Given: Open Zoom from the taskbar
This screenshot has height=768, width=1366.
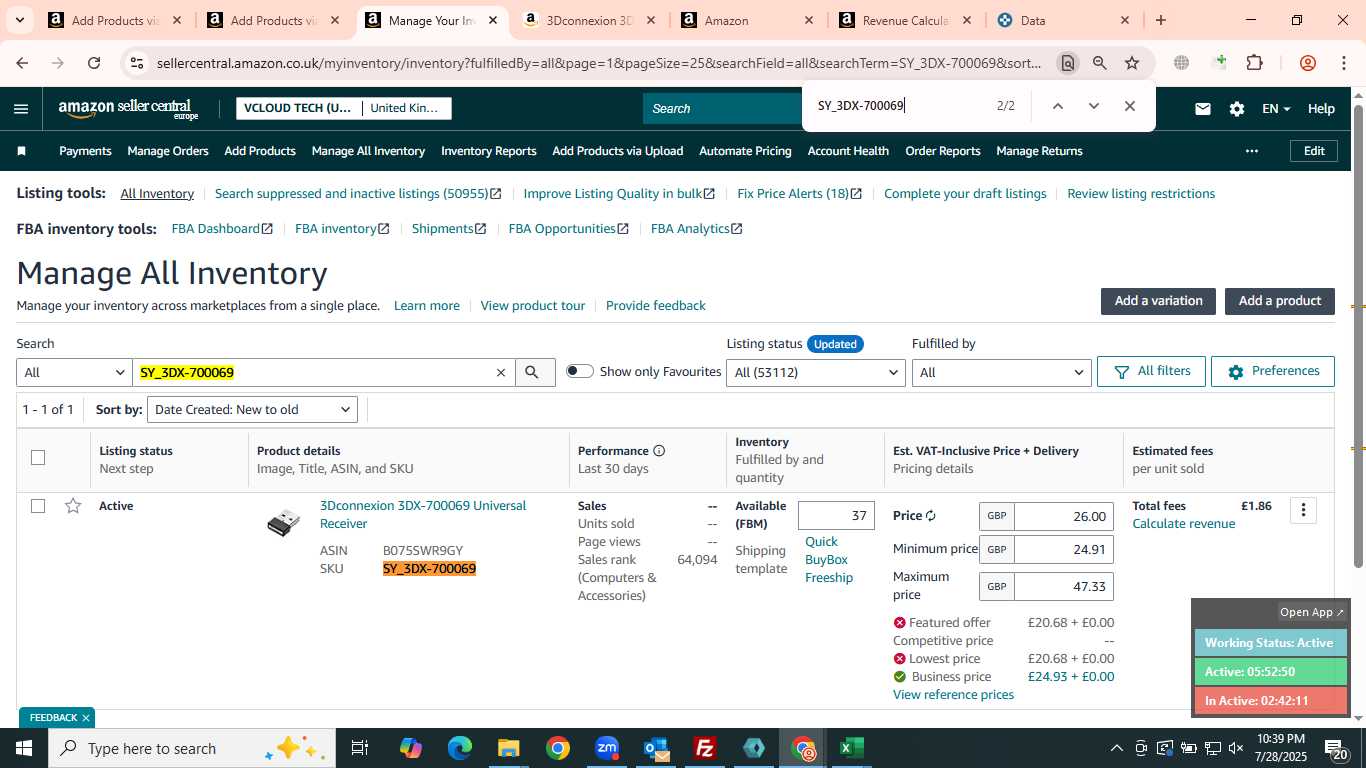Looking at the screenshot, I should [607, 748].
